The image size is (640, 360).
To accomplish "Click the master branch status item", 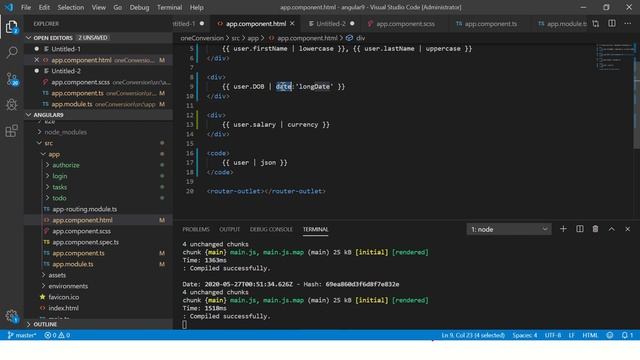I will point(22,335).
